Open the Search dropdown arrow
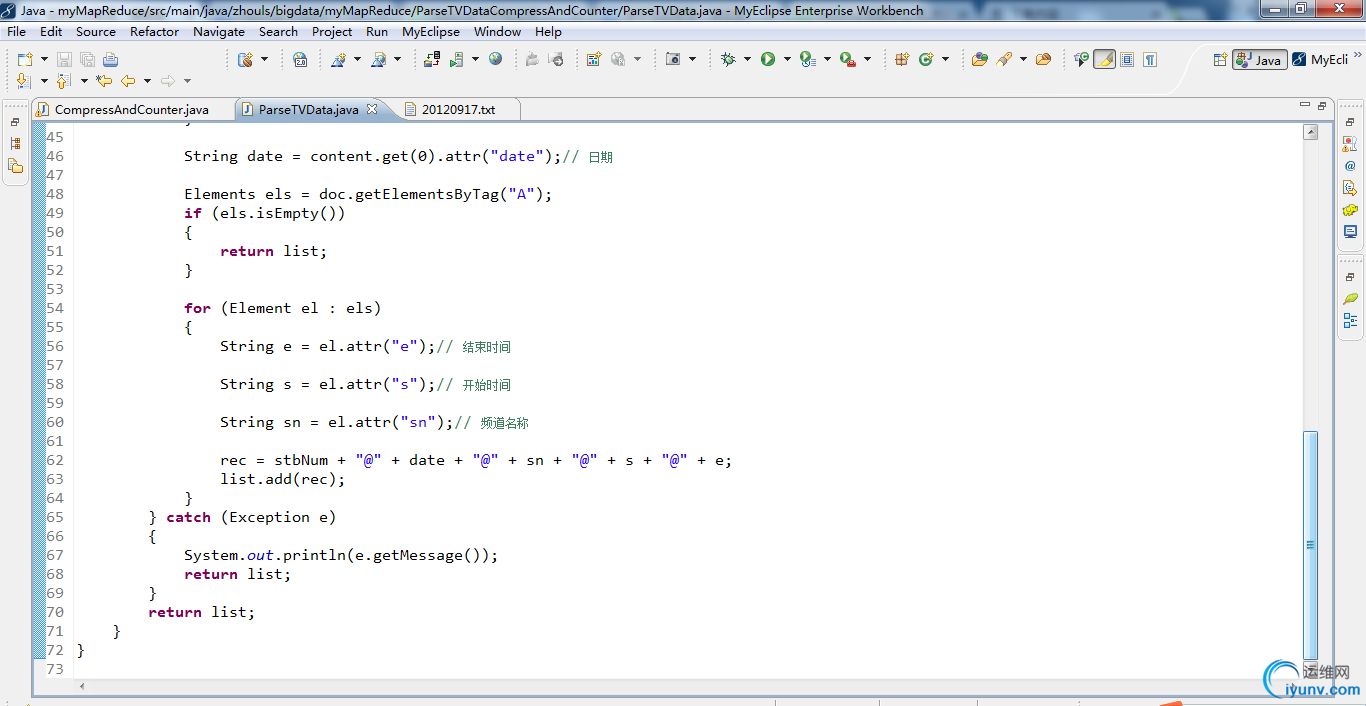 [x=1023, y=59]
